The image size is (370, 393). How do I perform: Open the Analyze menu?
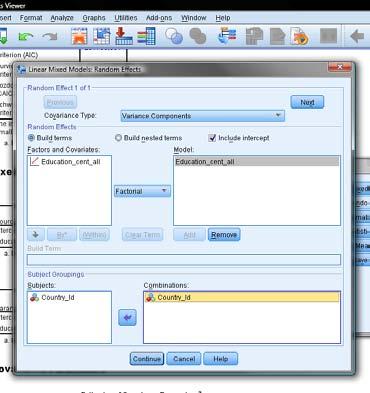(62, 18)
